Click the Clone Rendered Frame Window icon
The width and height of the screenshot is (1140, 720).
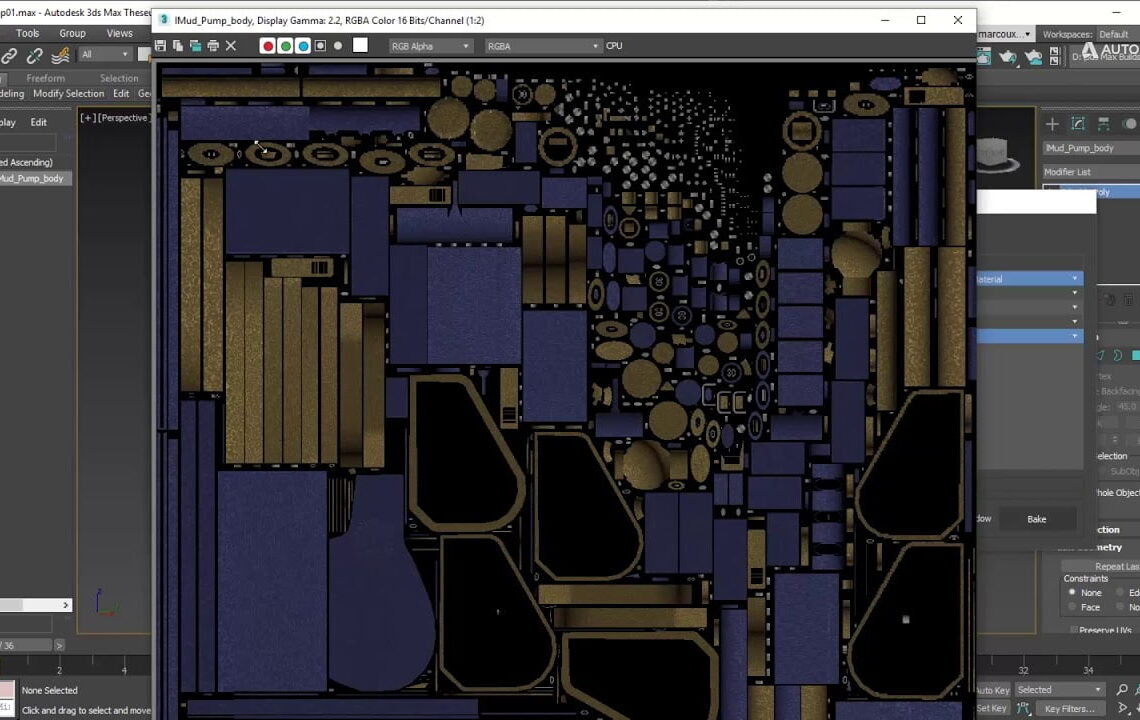[195, 46]
